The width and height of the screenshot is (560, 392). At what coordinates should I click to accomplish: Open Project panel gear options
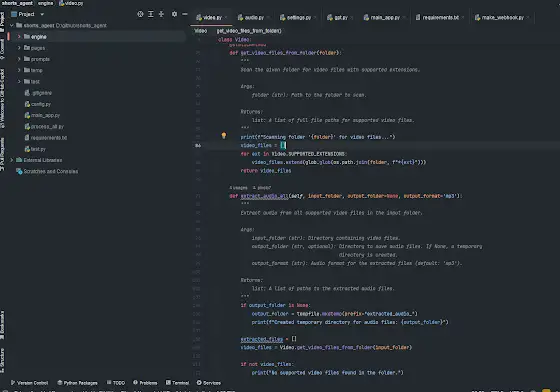click(x=174, y=14)
